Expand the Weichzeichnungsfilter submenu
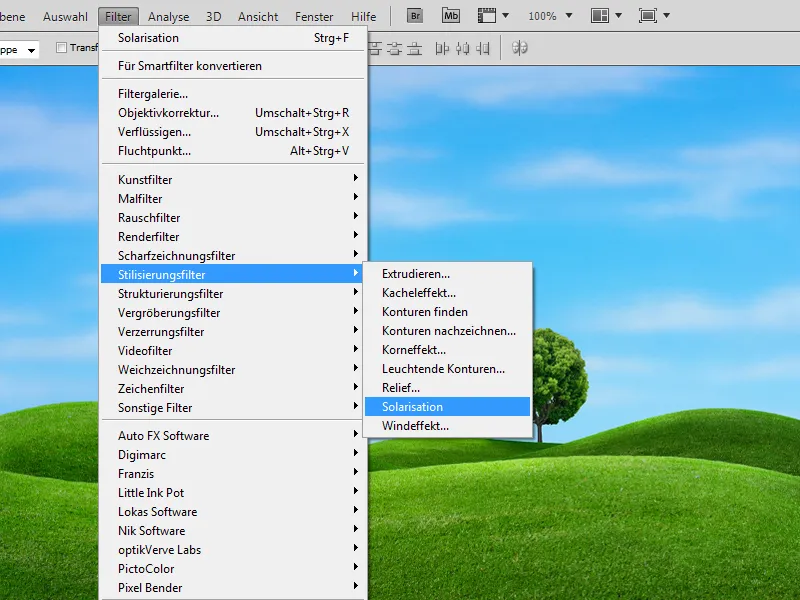The height and width of the screenshot is (600, 800). click(x=233, y=370)
